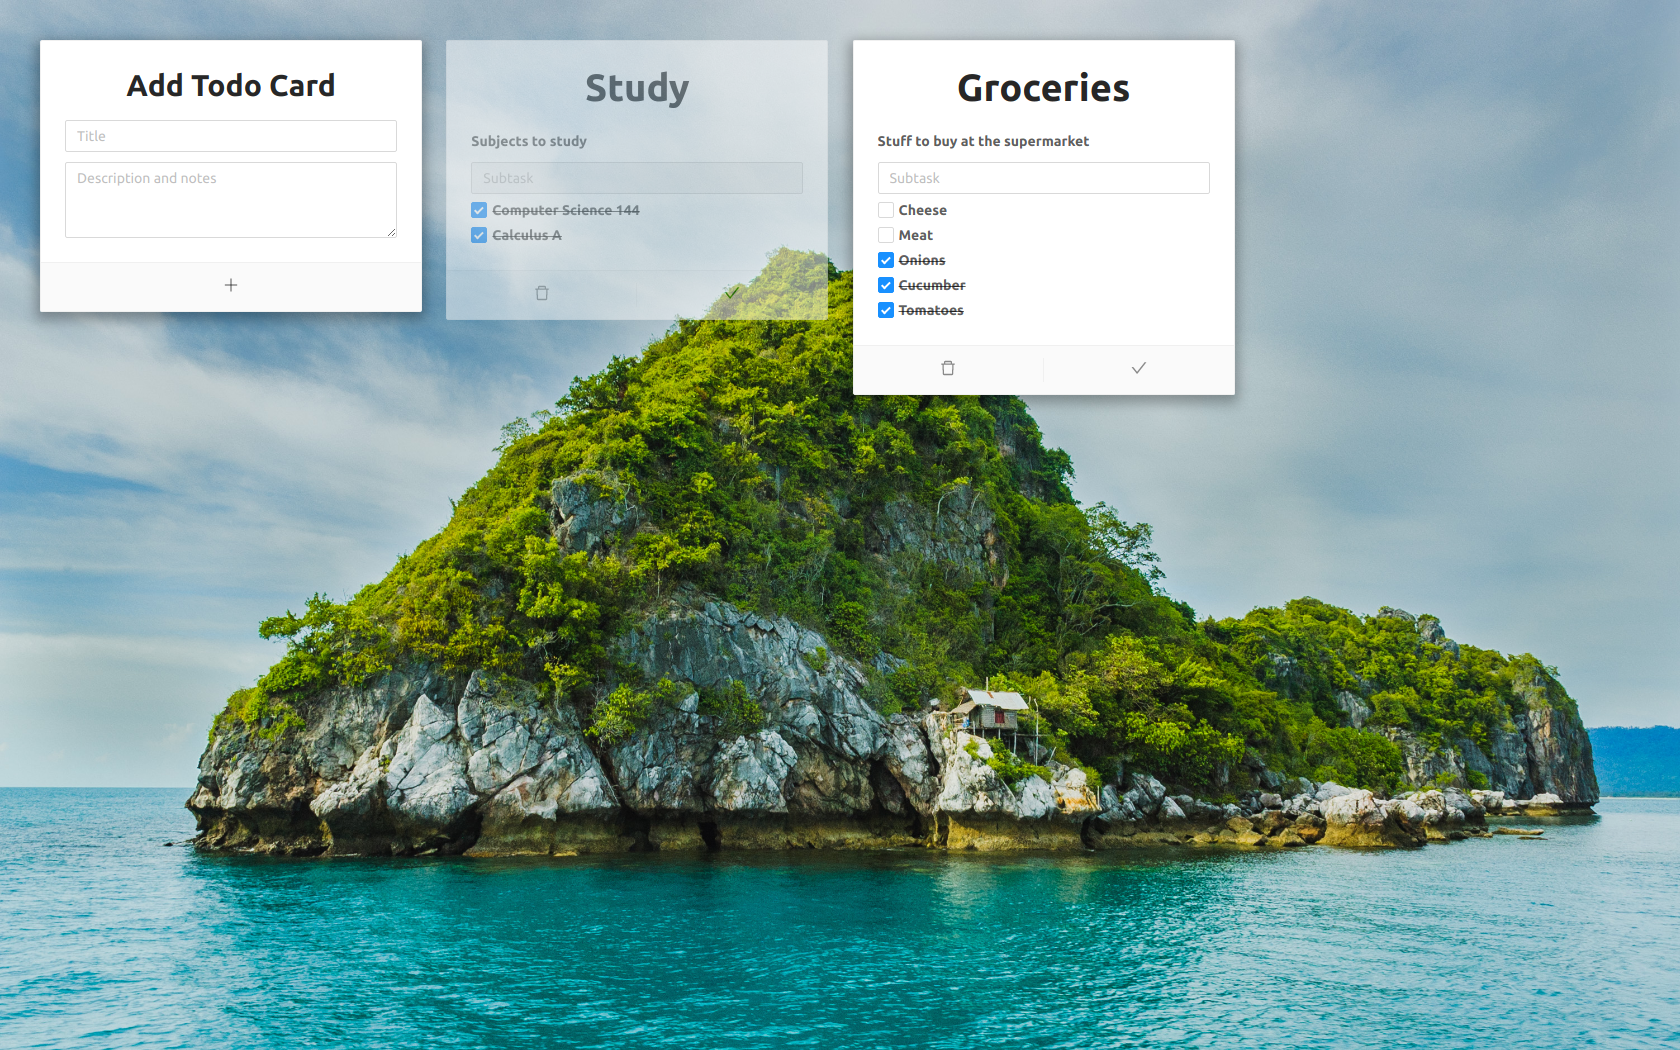
Task: Toggle the Cucumber checkbox off
Action: pos(886,285)
